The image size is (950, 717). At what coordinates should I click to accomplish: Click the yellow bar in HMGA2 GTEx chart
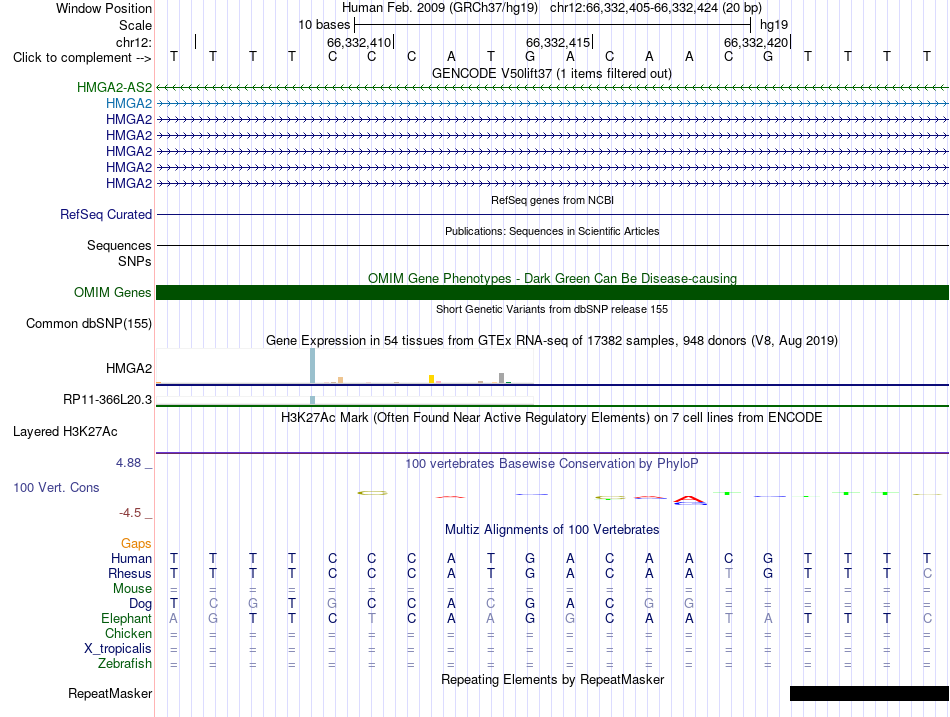click(x=431, y=379)
